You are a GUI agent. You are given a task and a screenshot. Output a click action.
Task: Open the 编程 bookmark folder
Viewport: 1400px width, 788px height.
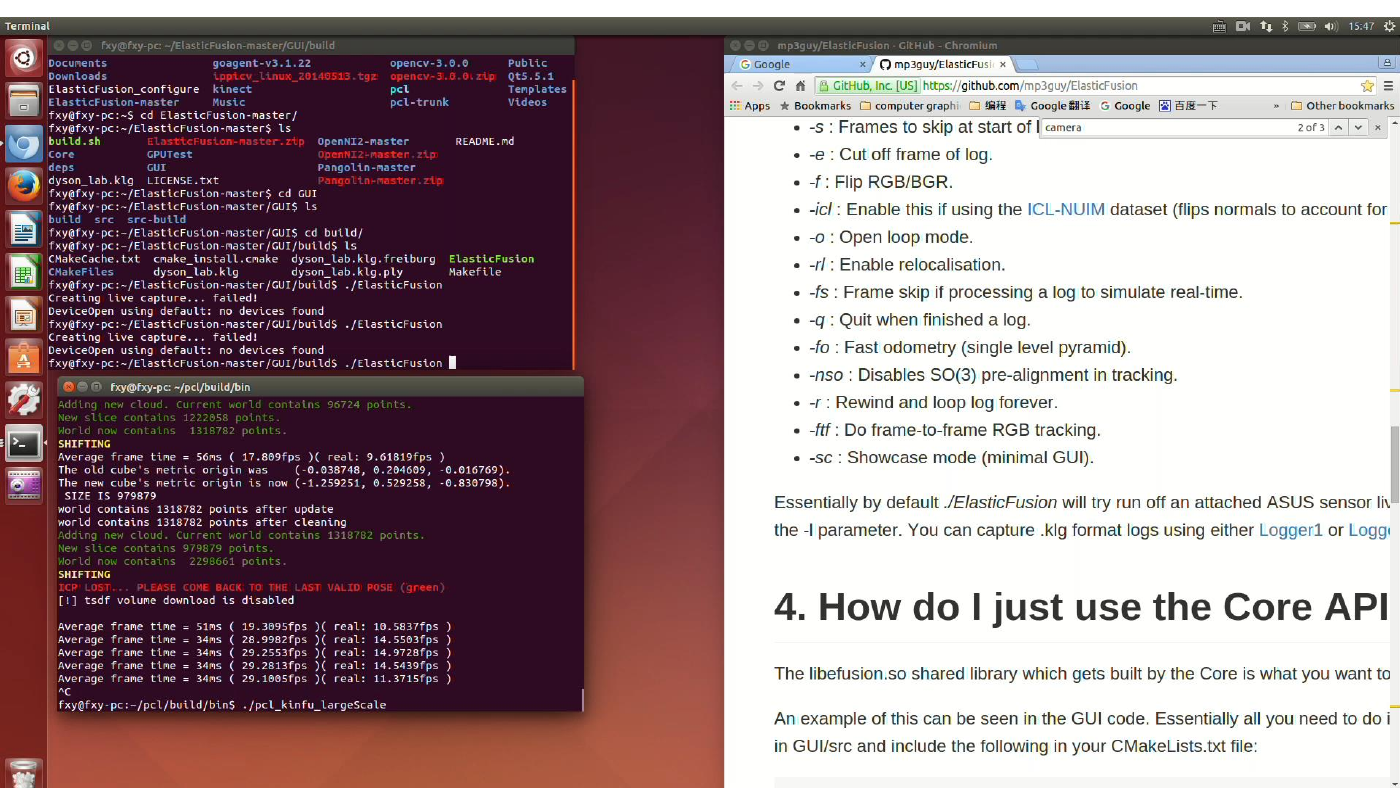[x=987, y=106]
